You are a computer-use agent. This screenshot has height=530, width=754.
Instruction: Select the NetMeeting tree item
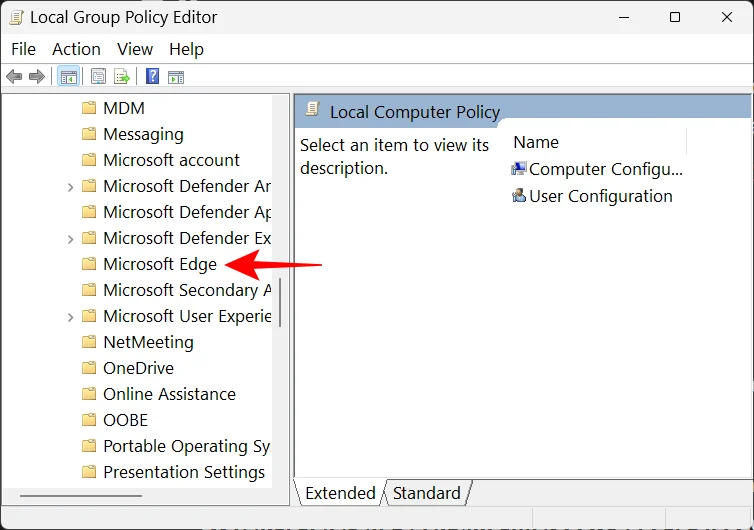[x=149, y=342]
